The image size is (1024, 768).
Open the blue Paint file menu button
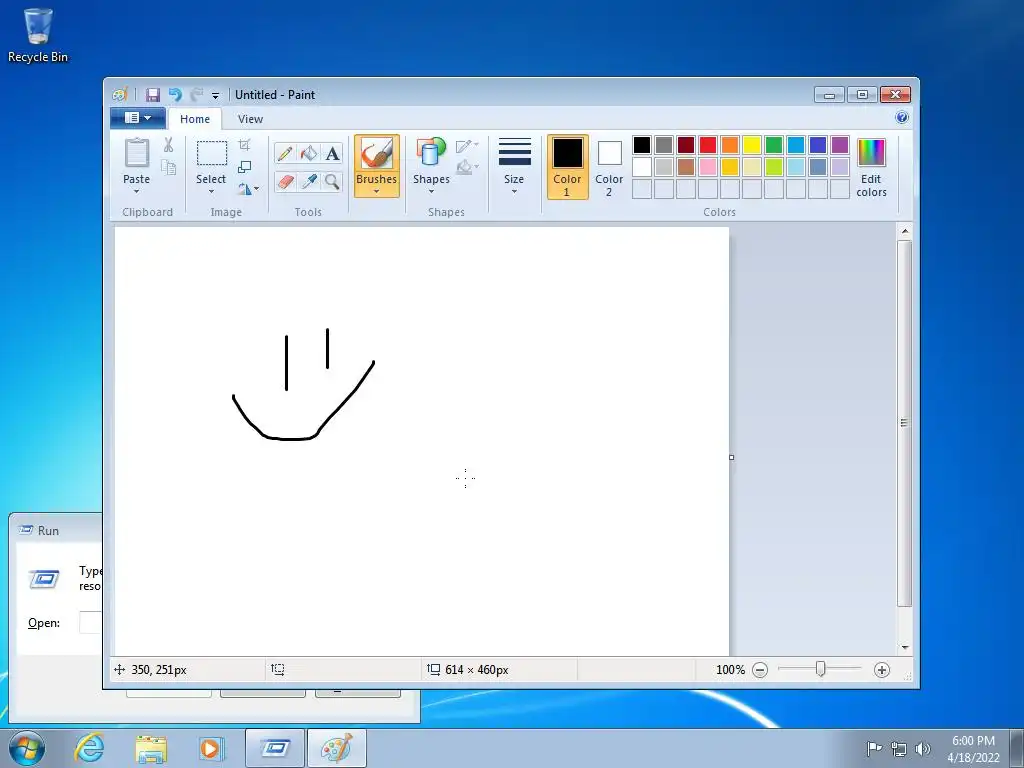(138, 118)
